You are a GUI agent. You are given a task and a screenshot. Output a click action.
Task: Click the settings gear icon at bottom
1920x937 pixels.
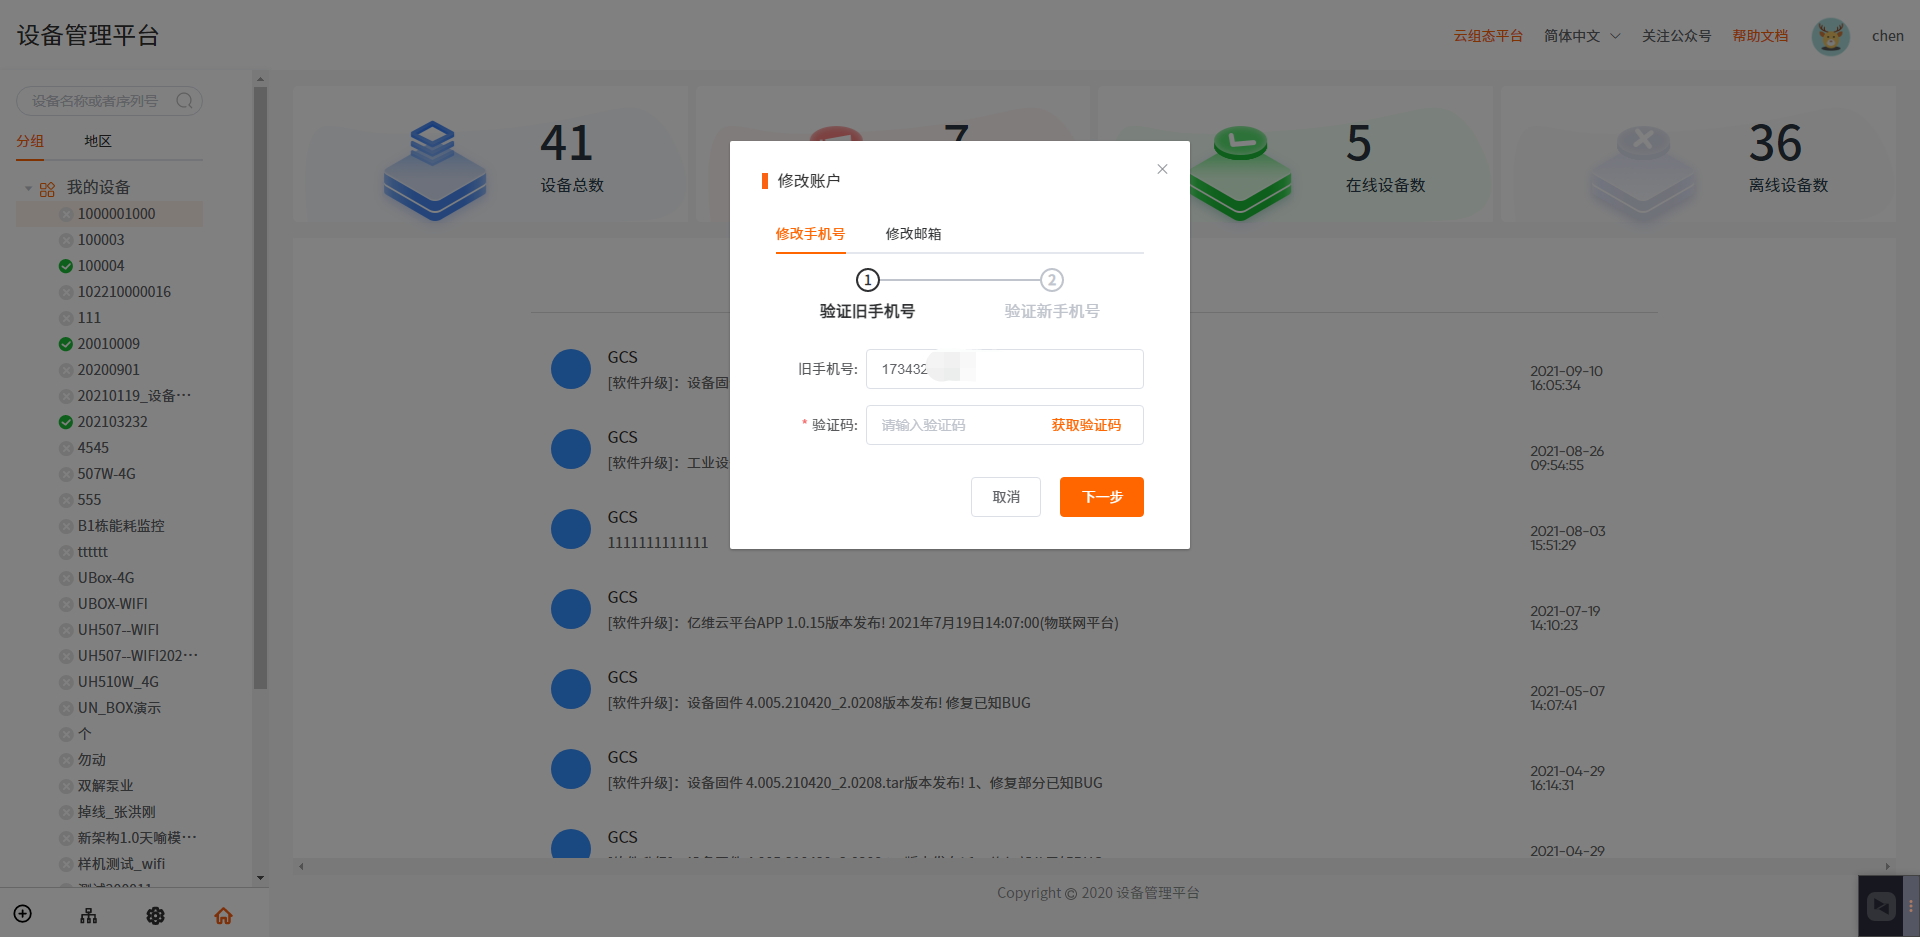[156, 915]
